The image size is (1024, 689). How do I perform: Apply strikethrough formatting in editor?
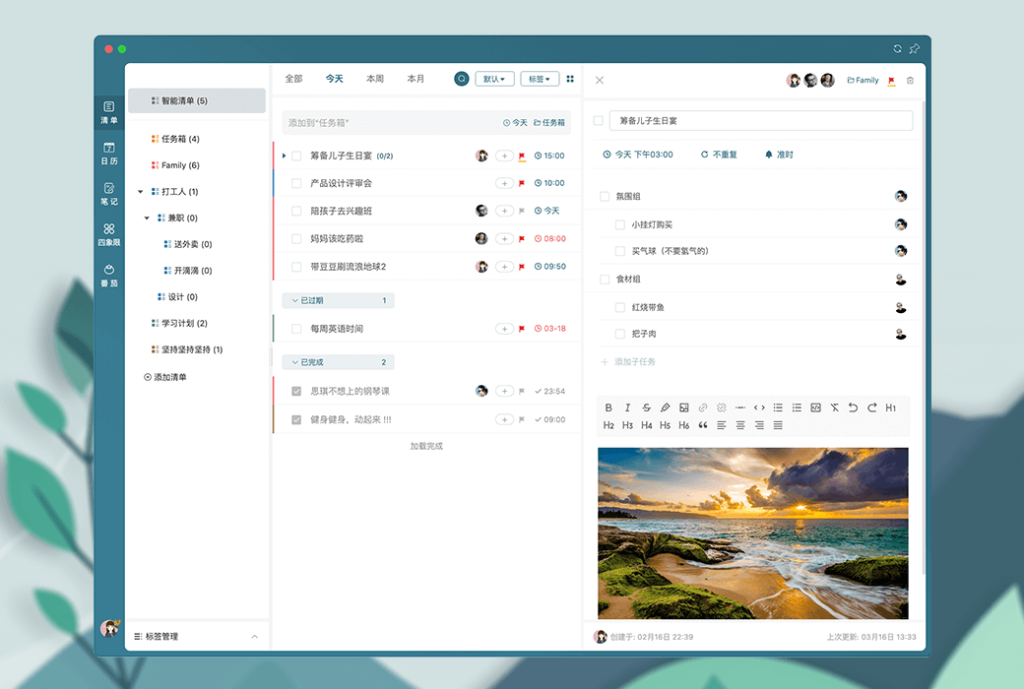[646, 408]
